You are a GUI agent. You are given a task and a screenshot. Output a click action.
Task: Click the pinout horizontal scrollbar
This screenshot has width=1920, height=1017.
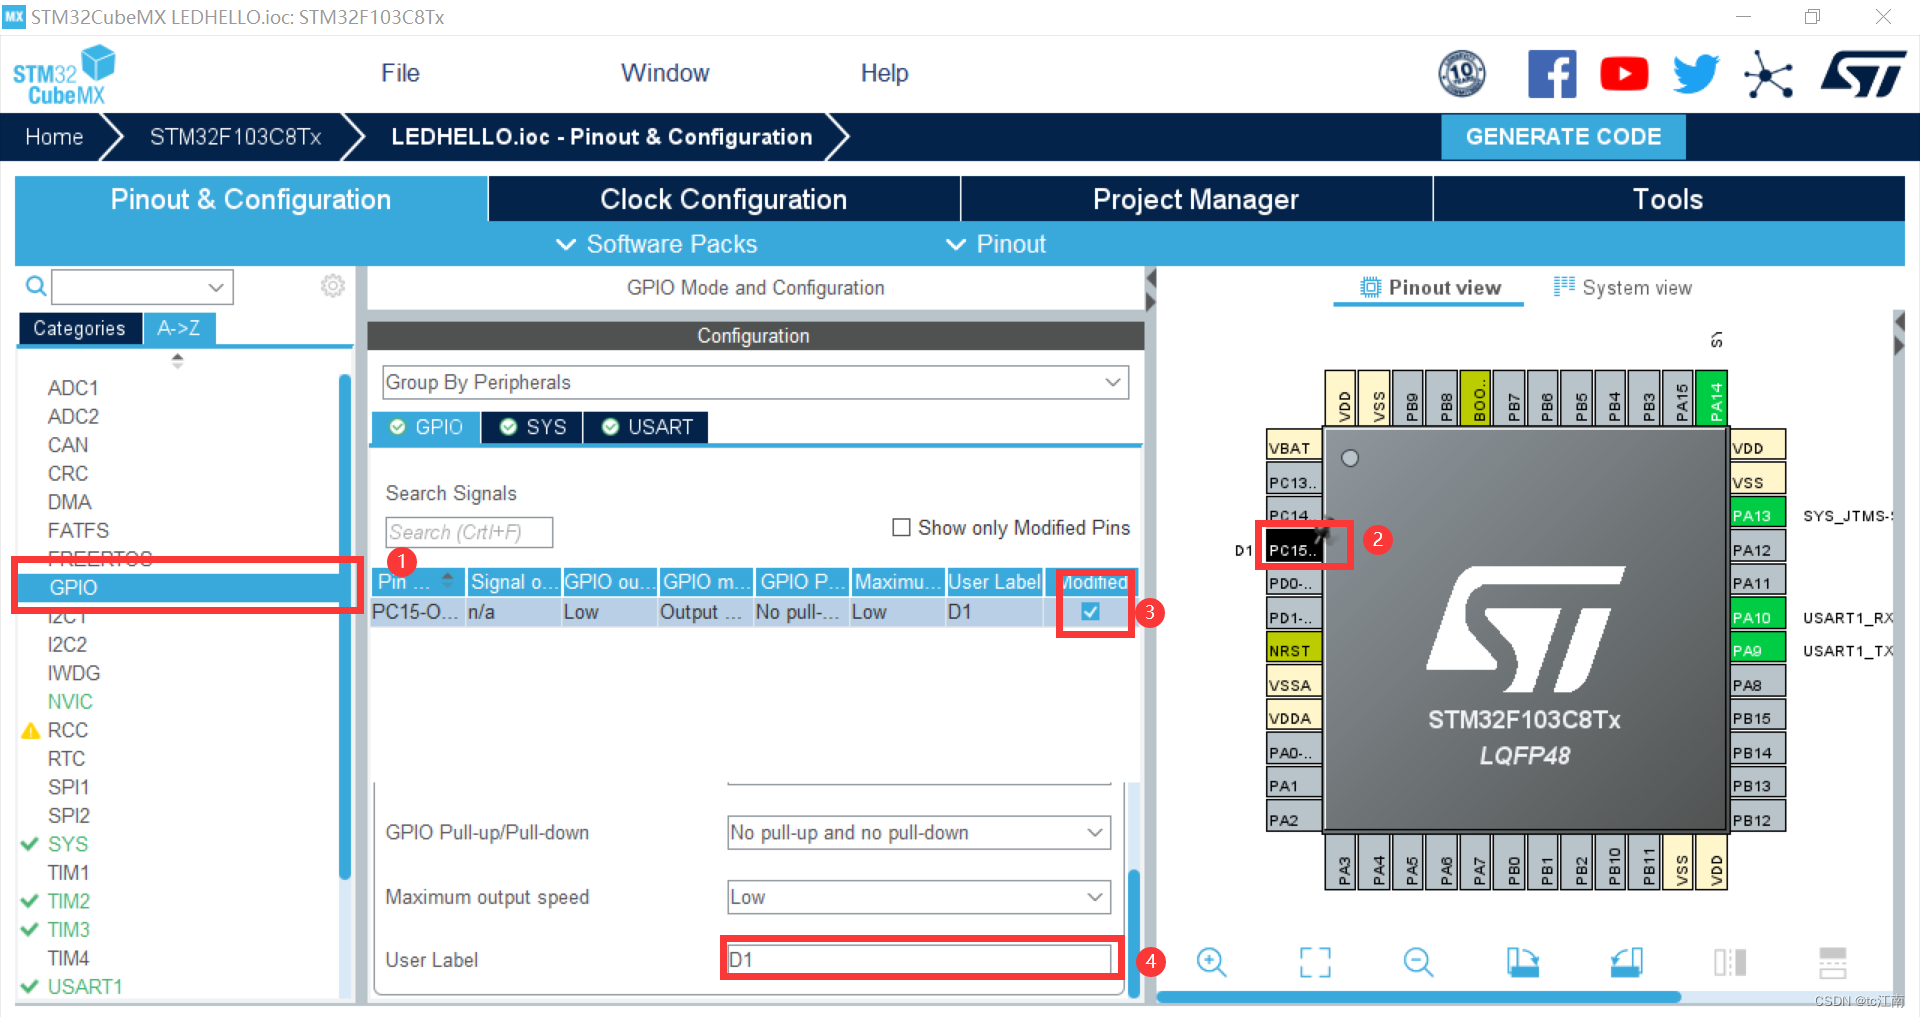coord(1418,997)
